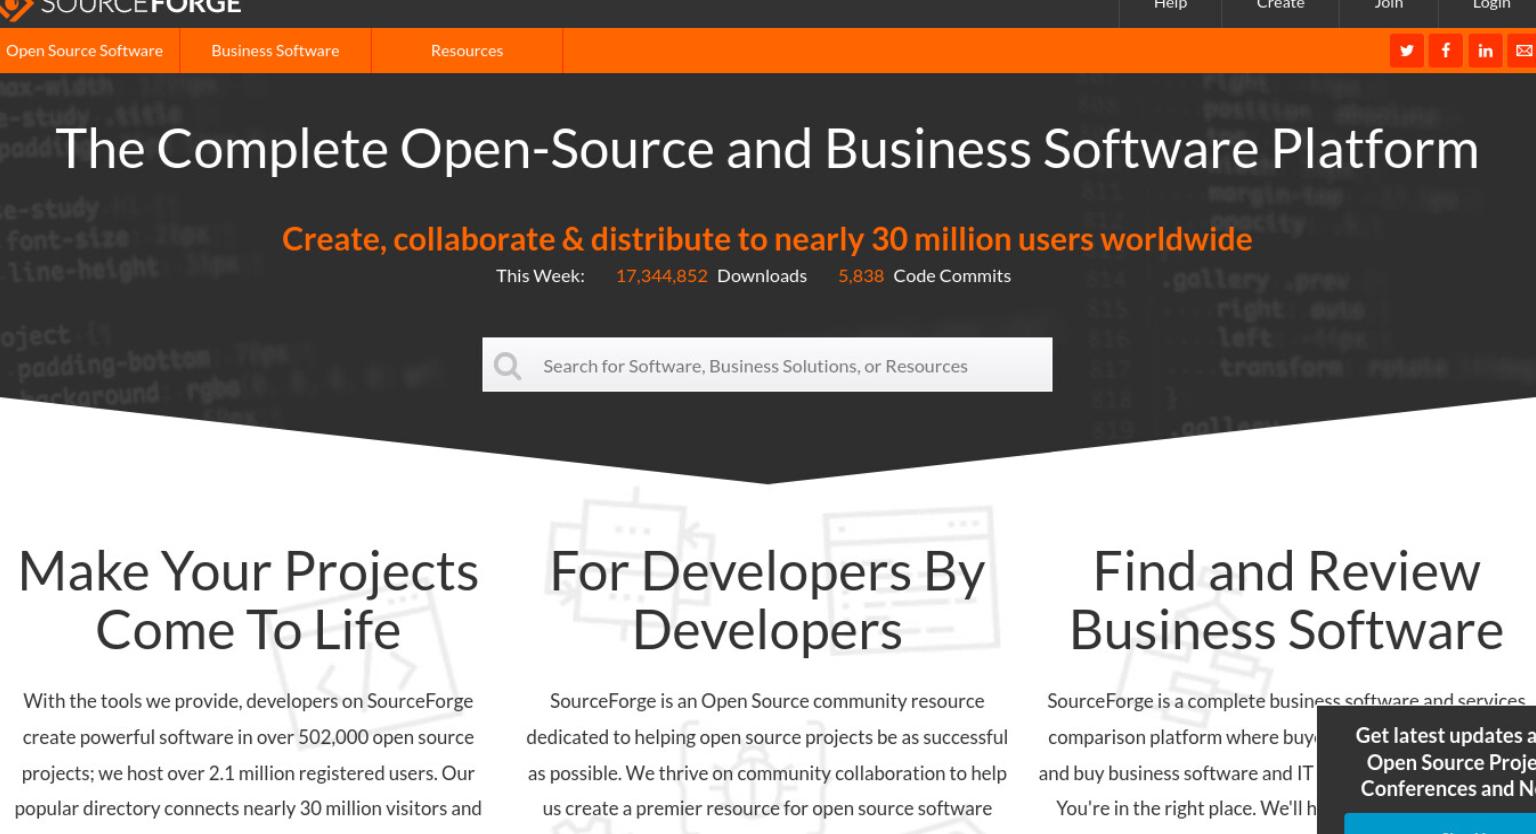Screen dimensions: 1536x834
Task: Click the 5,838 code commits count
Action: click(x=861, y=276)
